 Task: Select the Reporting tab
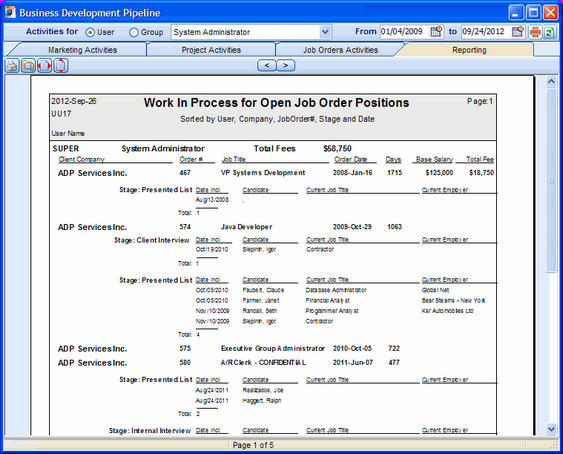[x=469, y=50]
